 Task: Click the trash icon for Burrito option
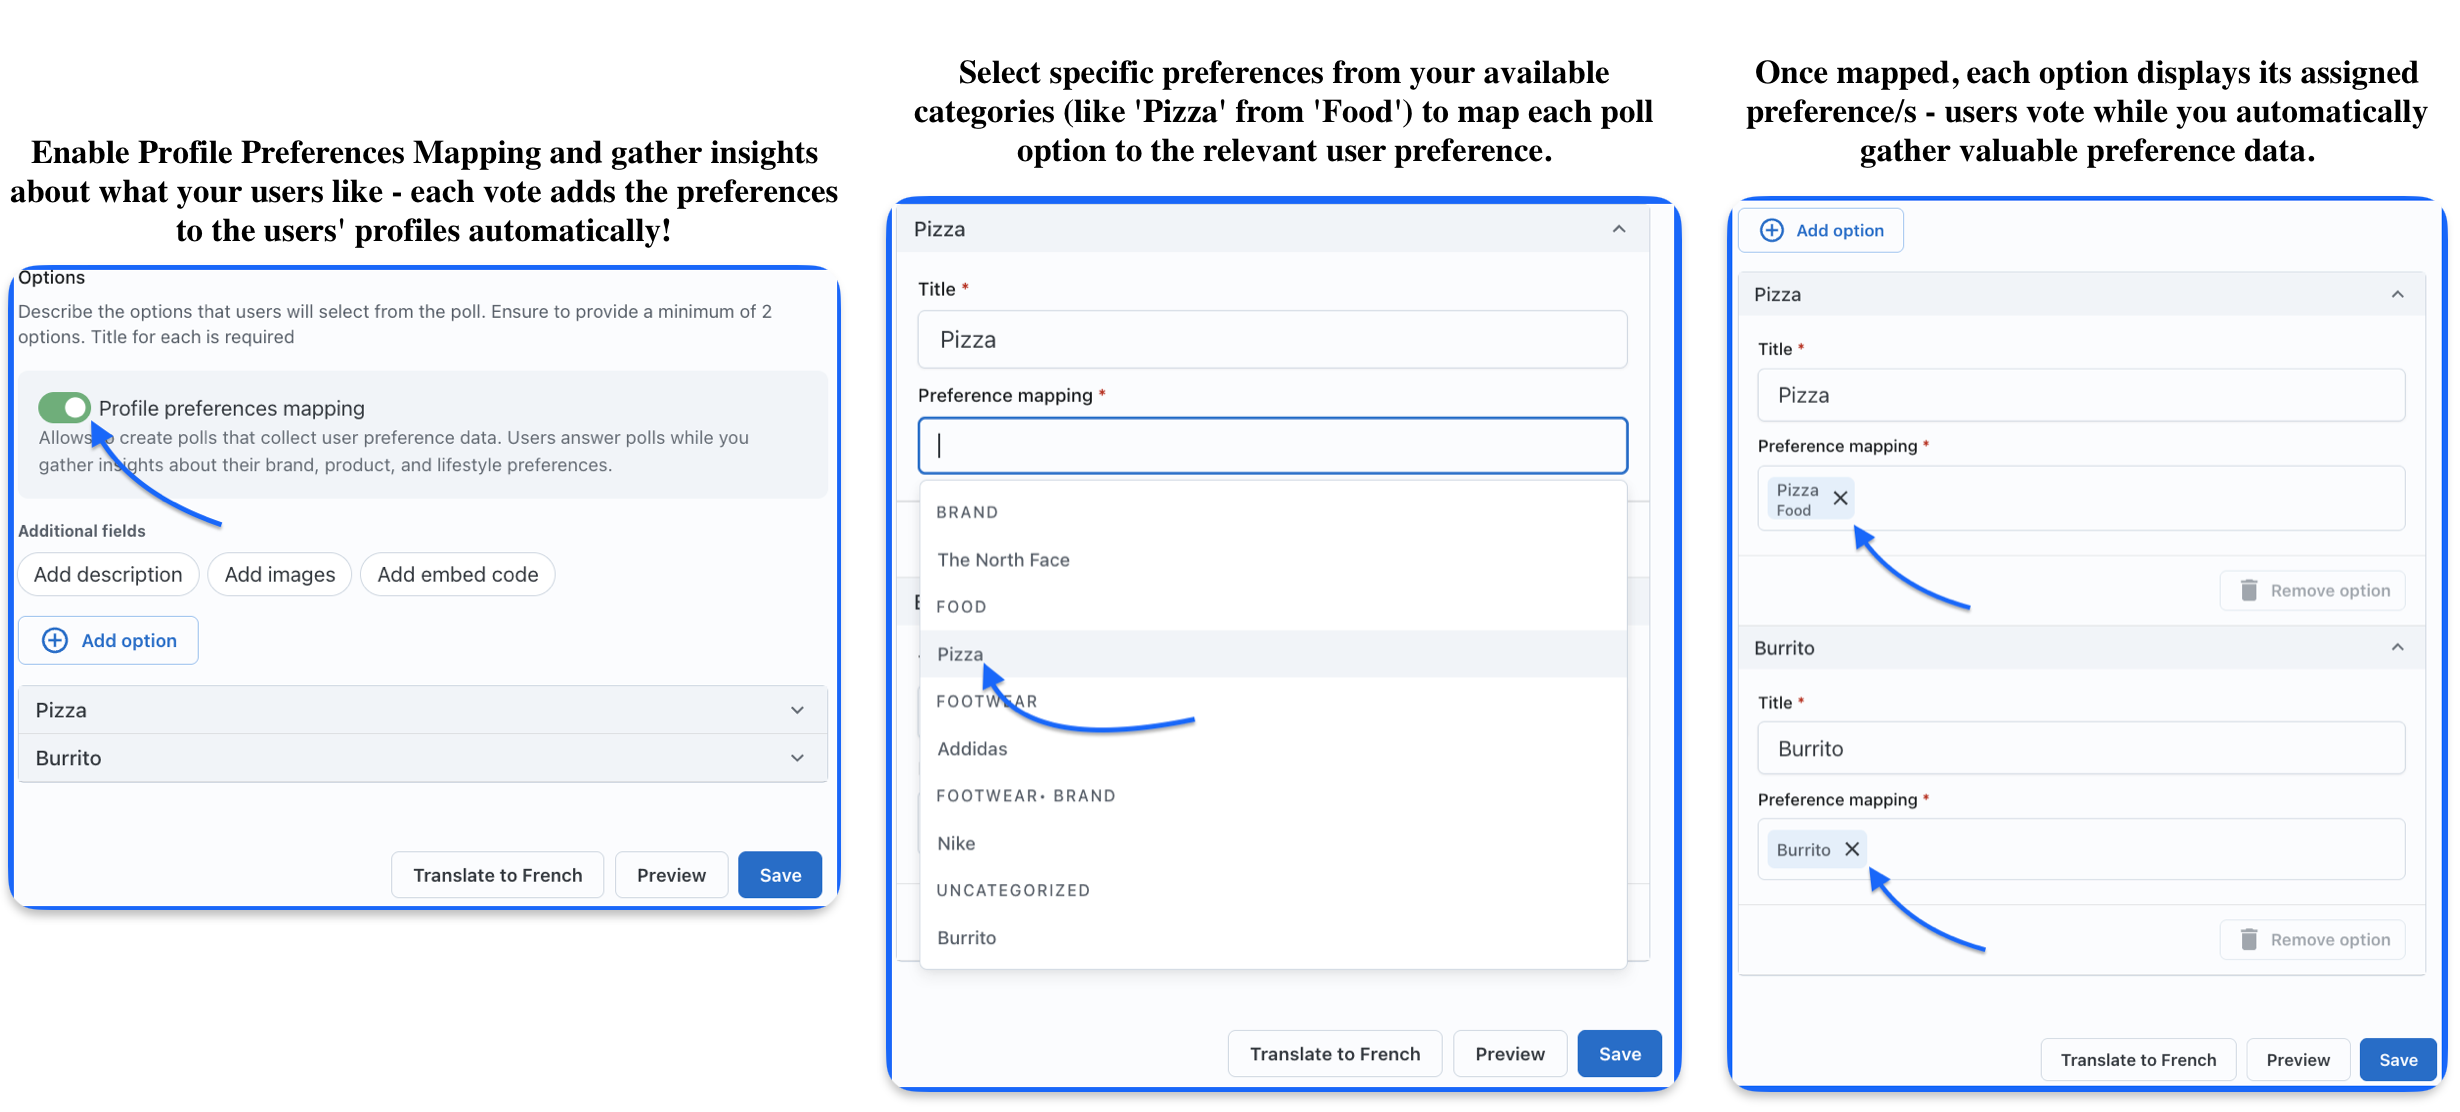pos(2249,939)
